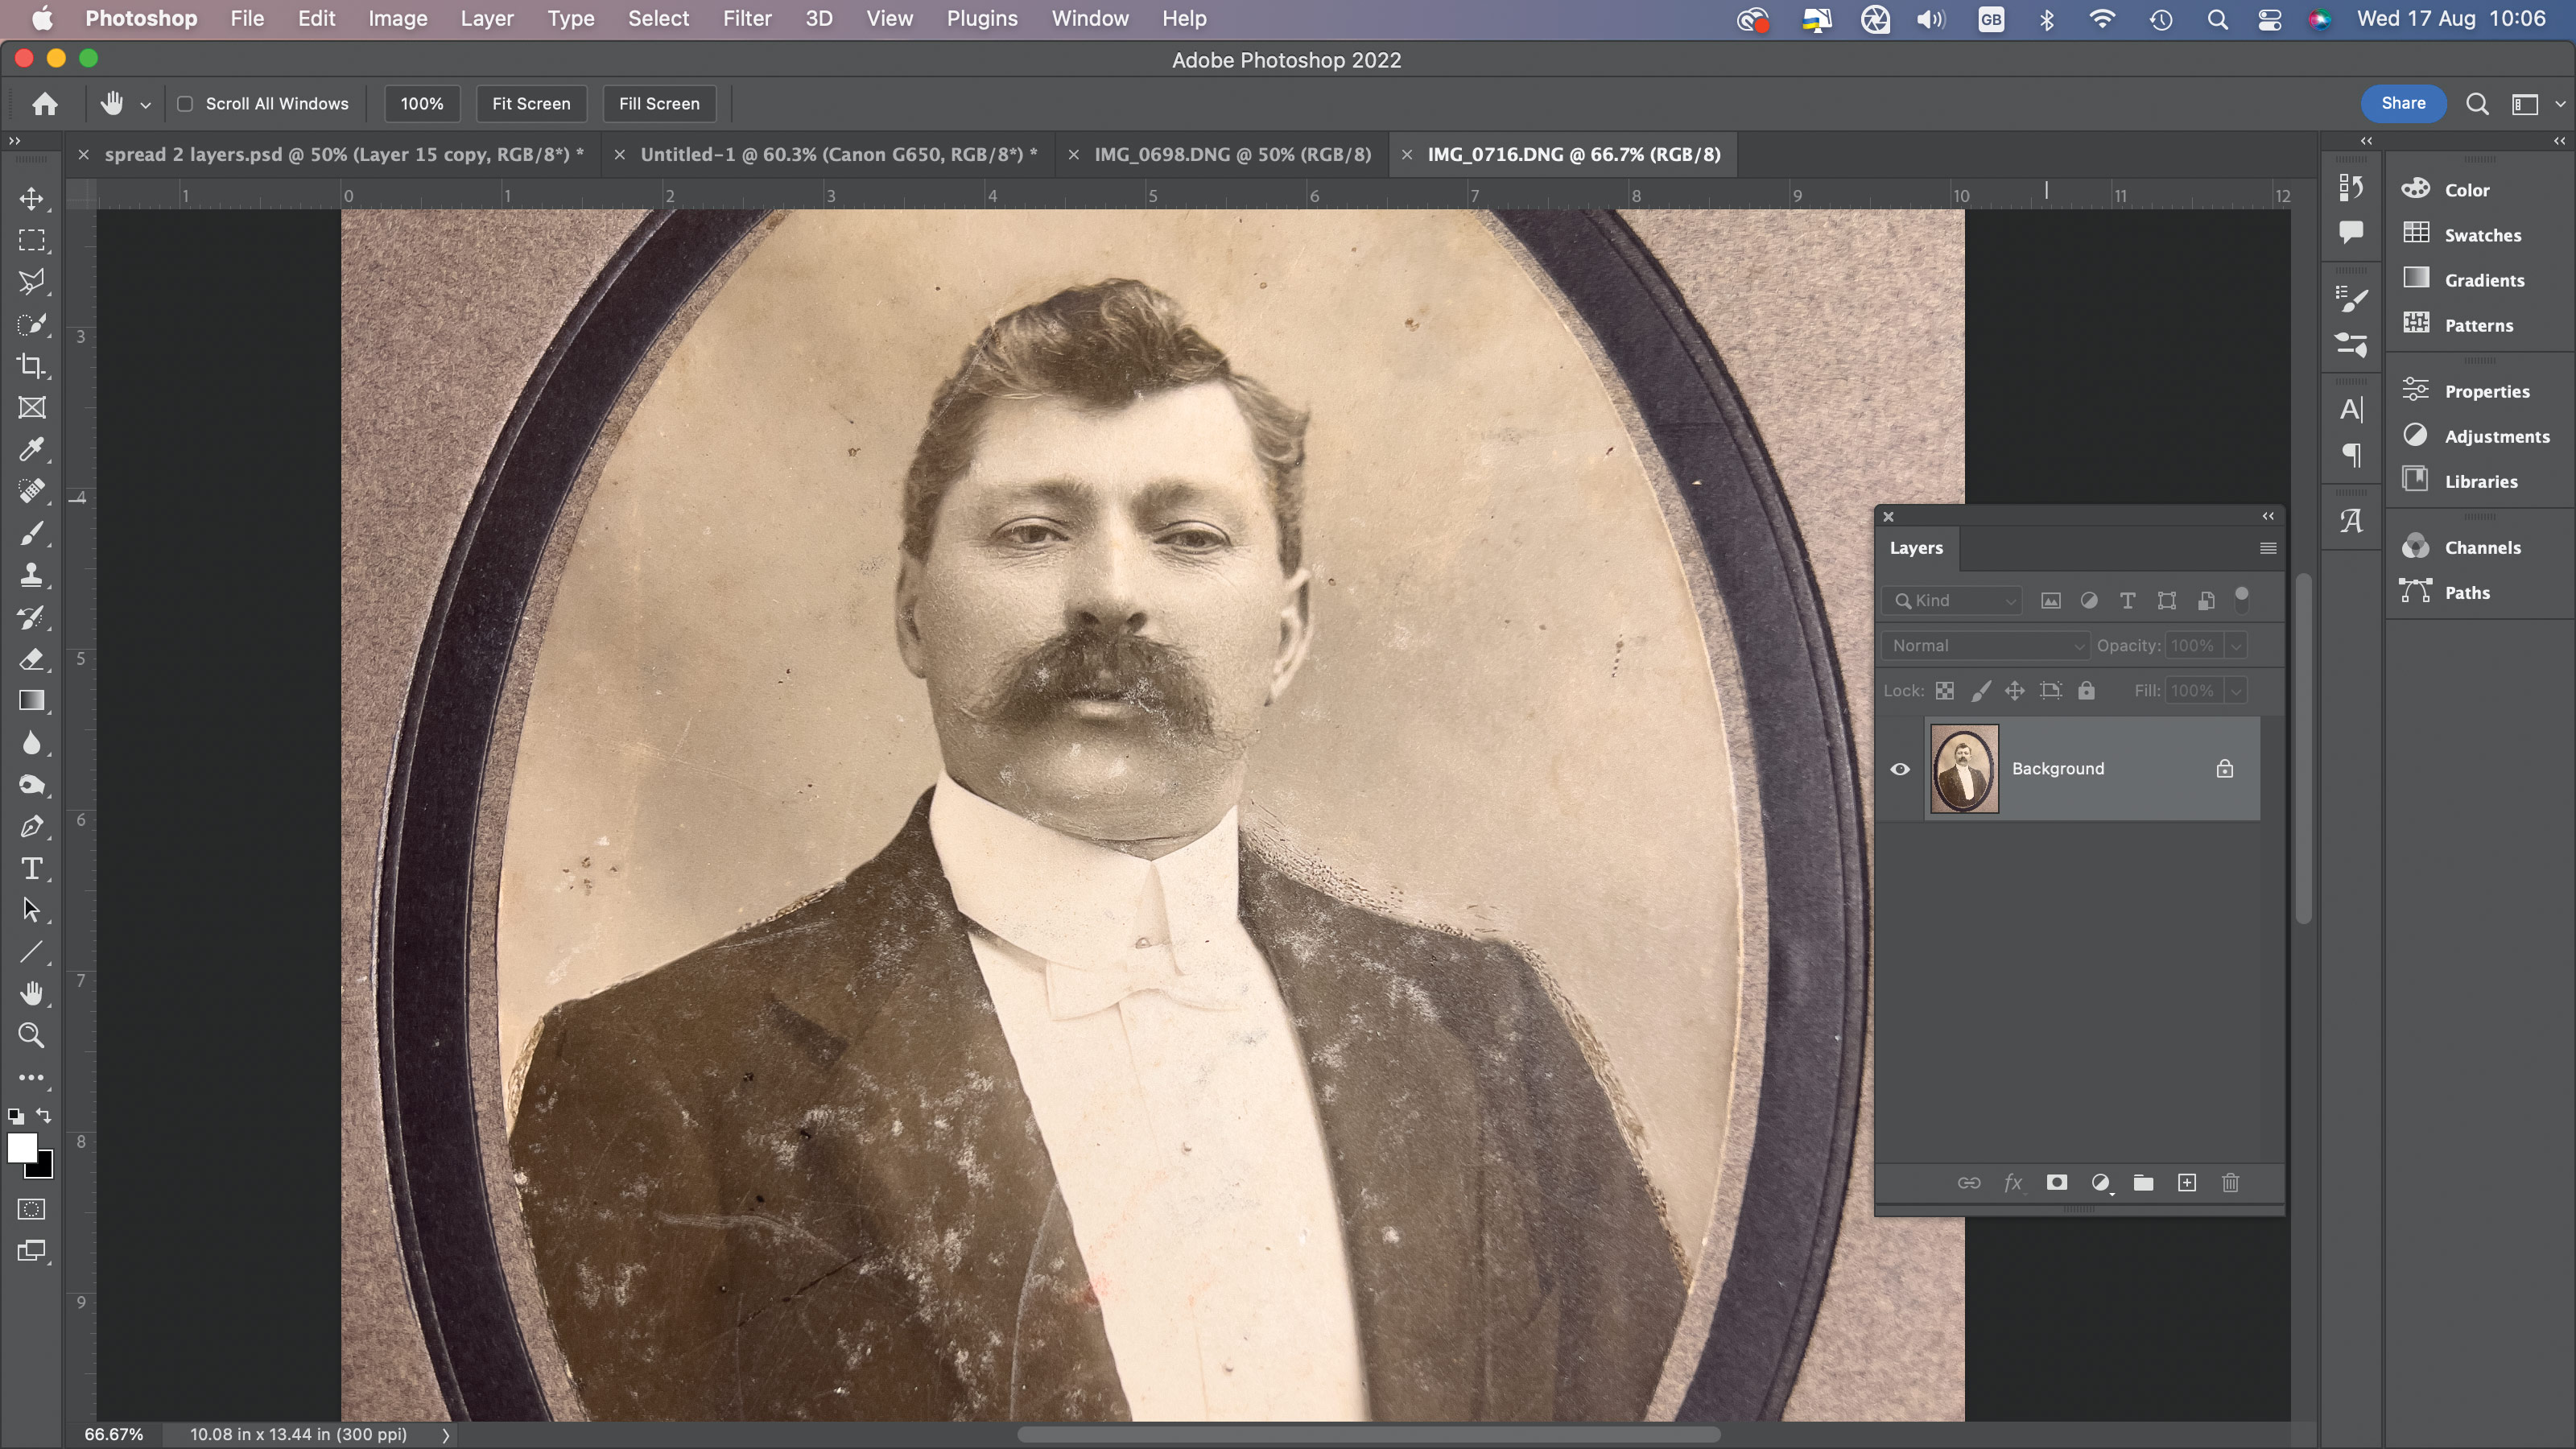The height and width of the screenshot is (1449, 2576).
Task: Click the Fit Screen button
Action: 530,102
